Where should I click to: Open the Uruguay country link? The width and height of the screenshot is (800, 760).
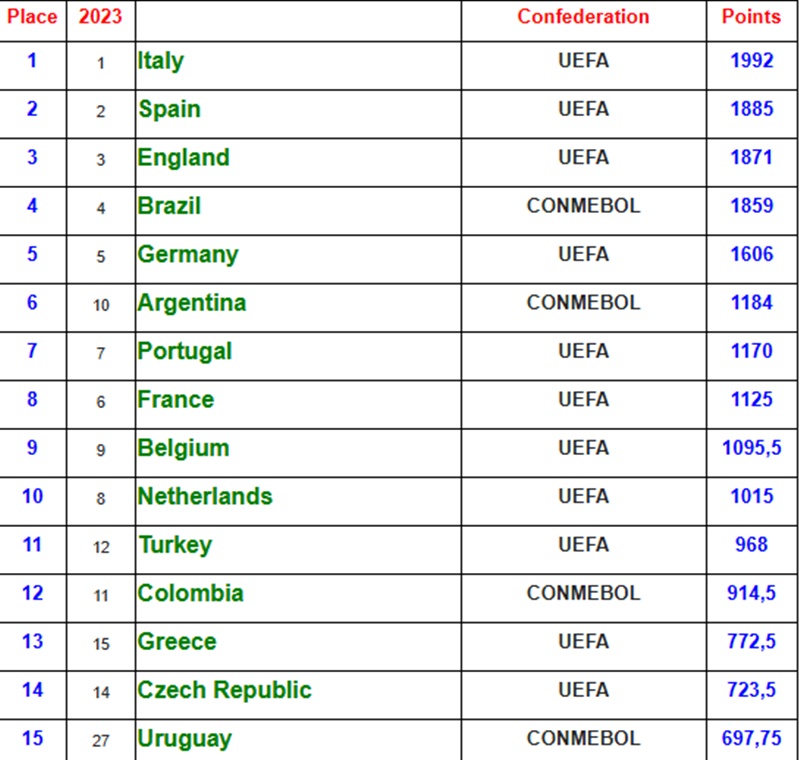(185, 739)
